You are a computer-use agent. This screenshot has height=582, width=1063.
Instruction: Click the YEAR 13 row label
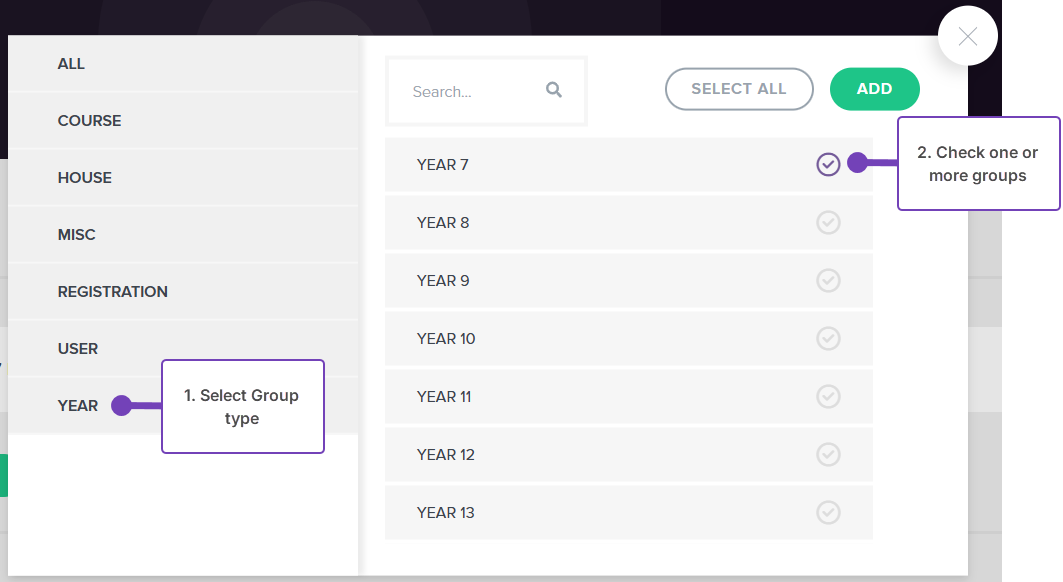point(446,513)
